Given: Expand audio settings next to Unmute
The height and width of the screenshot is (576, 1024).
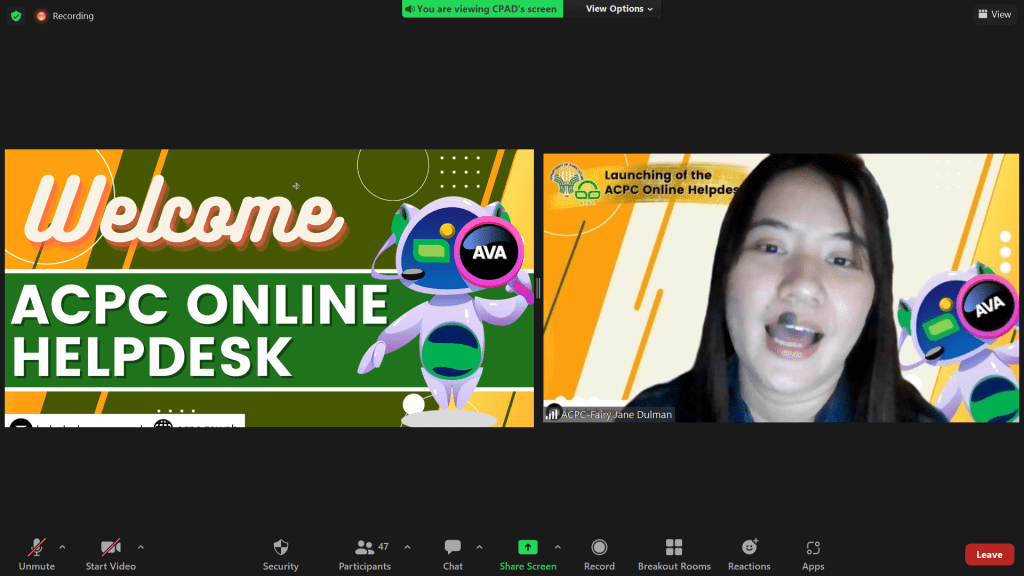Looking at the screenshot, I should pyautogui.click(x=61, y=548).
